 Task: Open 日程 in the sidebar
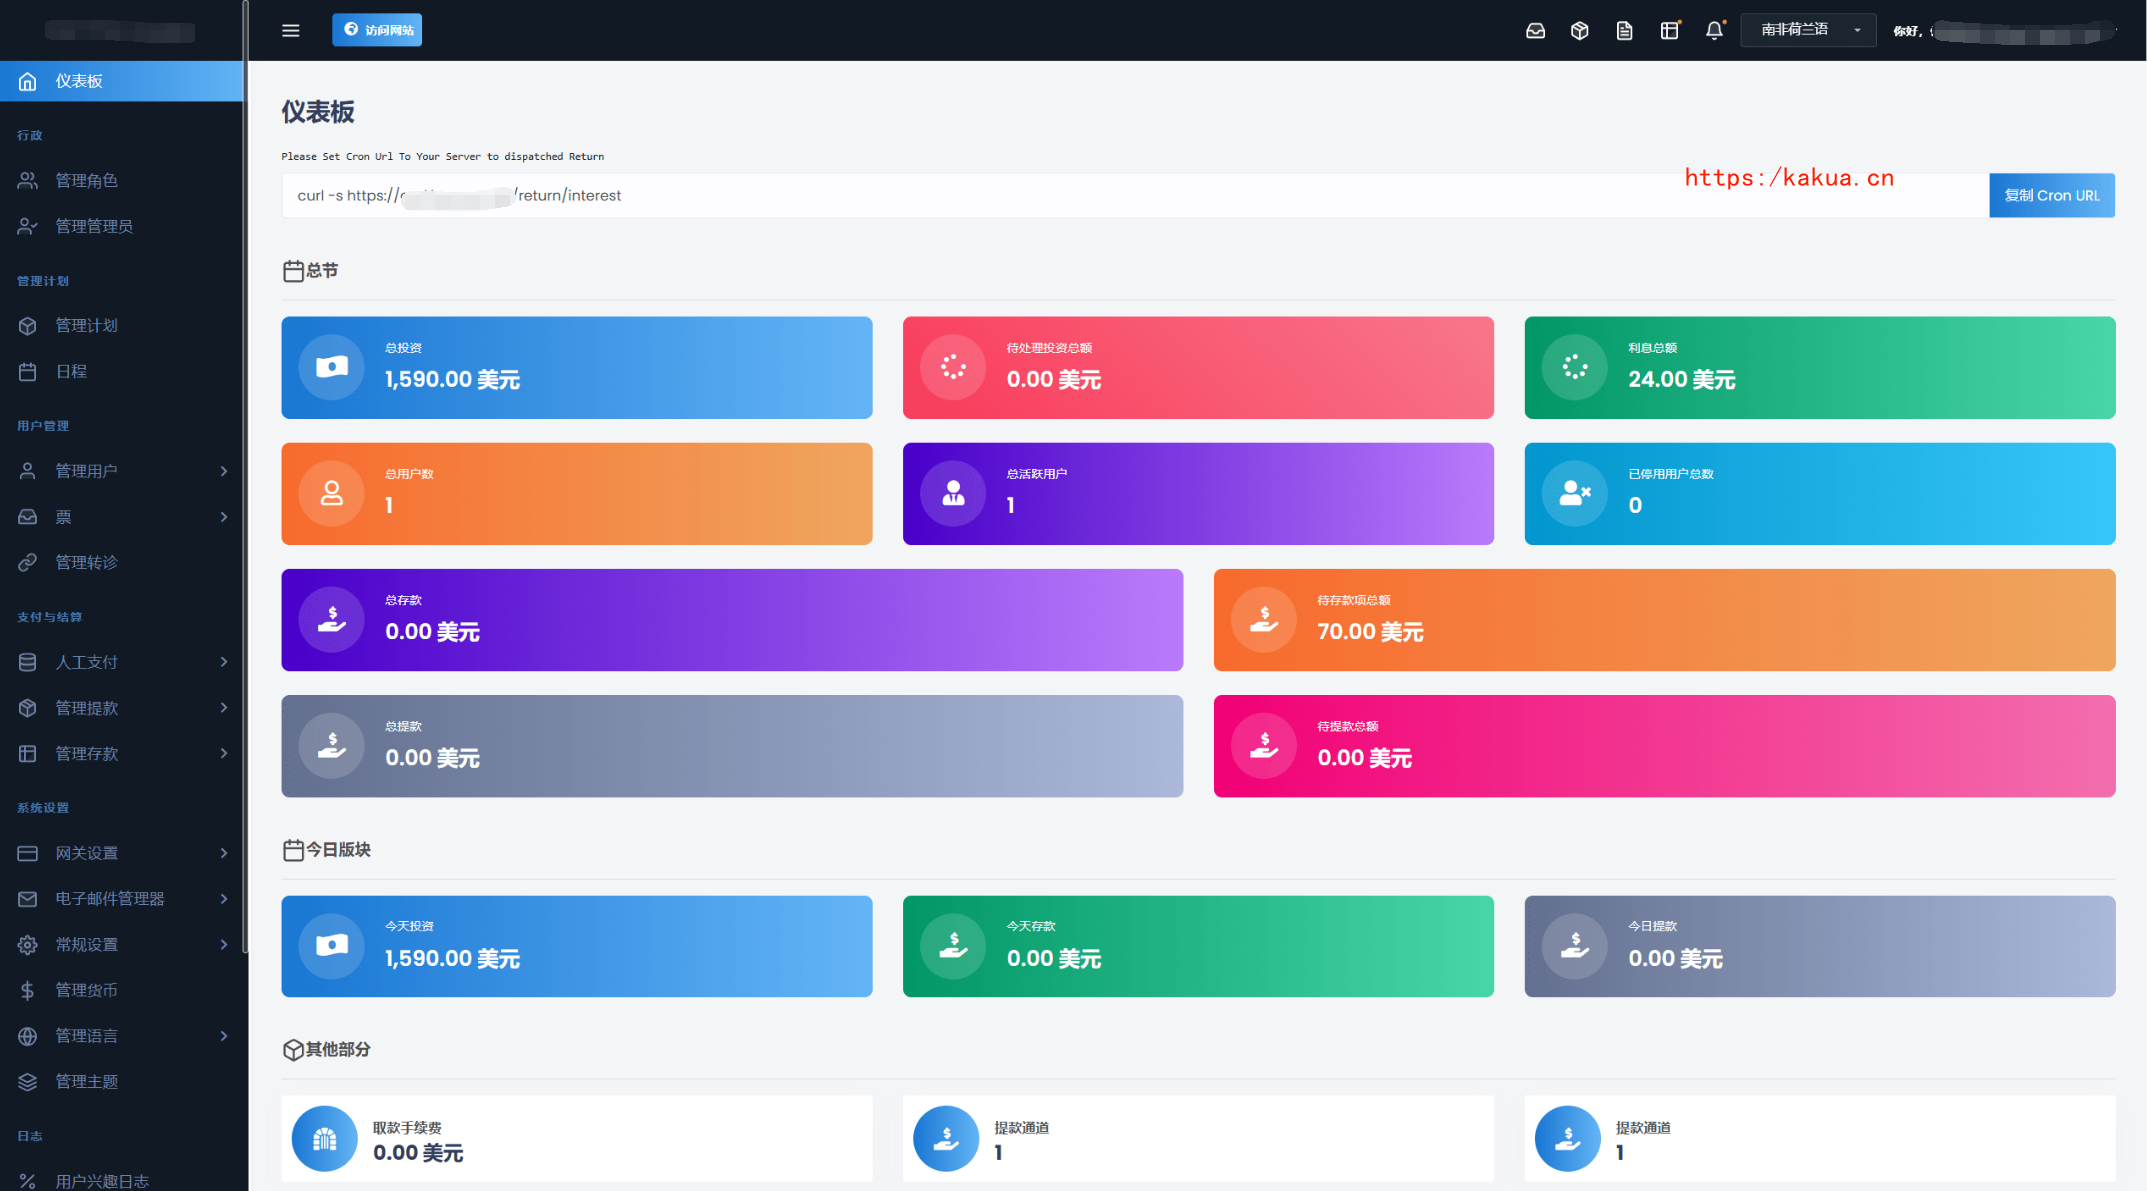[122, 371]
